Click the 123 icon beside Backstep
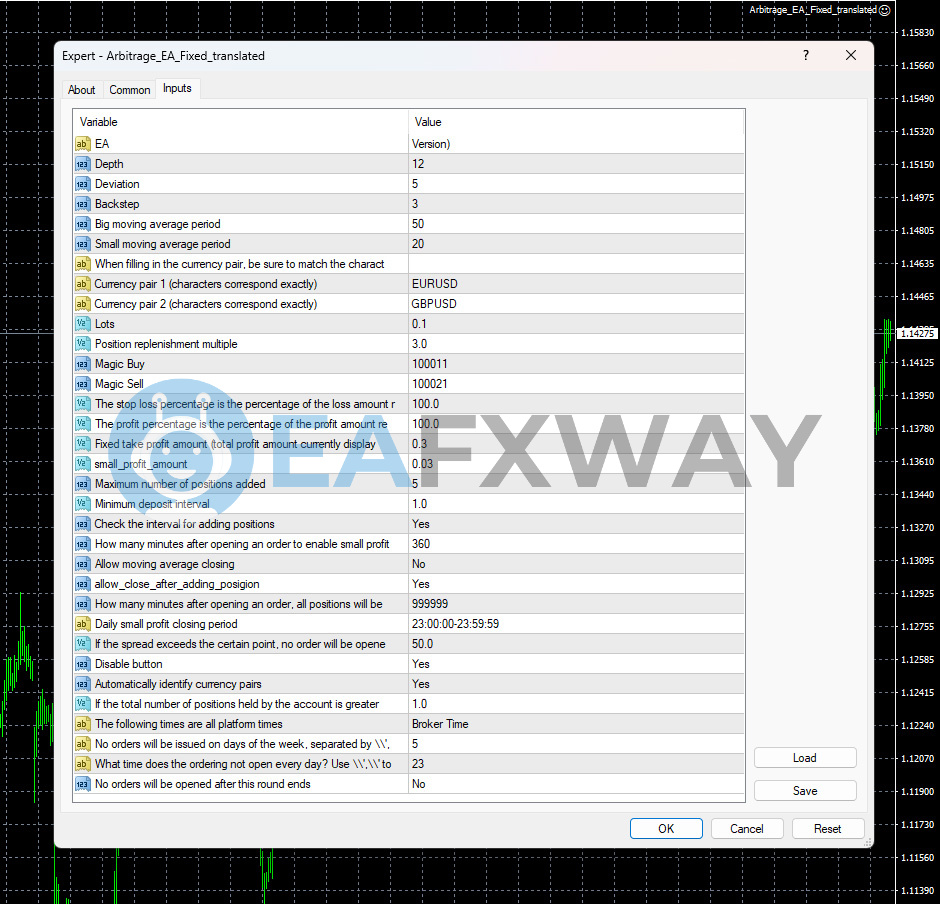This screenshot has width=940, height=904. (82, 204)
